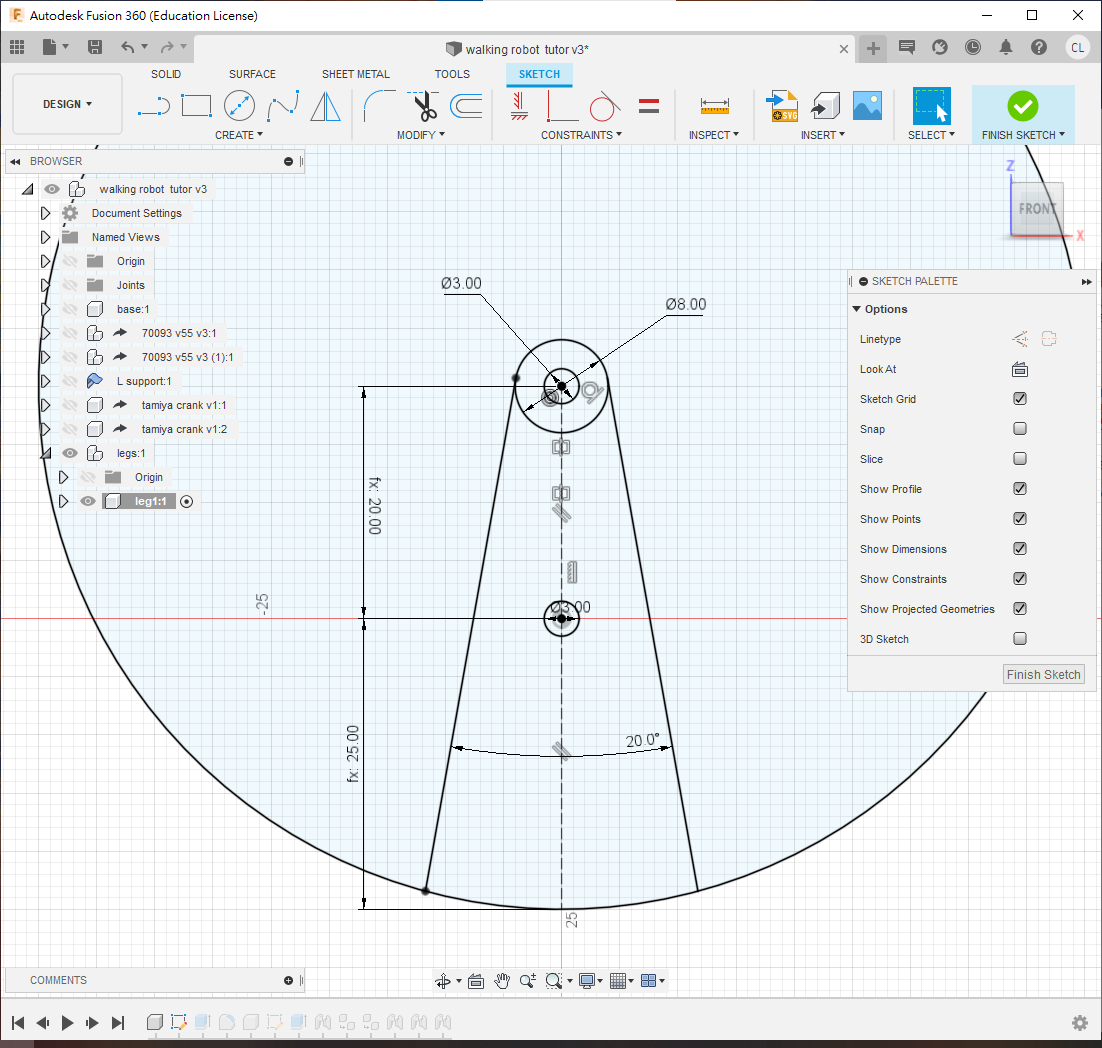Screen dimensions: 1102x1048
Task: Select the 2-Point Rectangle tool
Action: pos(196,105)
